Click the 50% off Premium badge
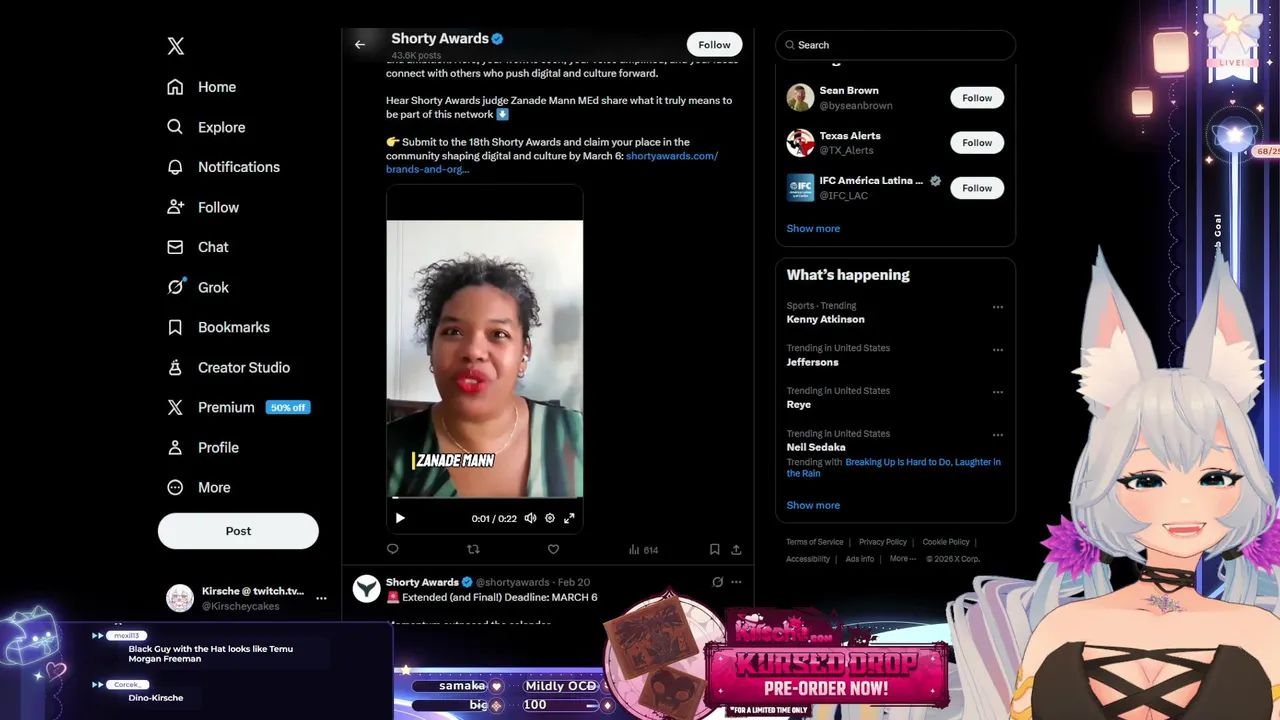 coord(288,408)
